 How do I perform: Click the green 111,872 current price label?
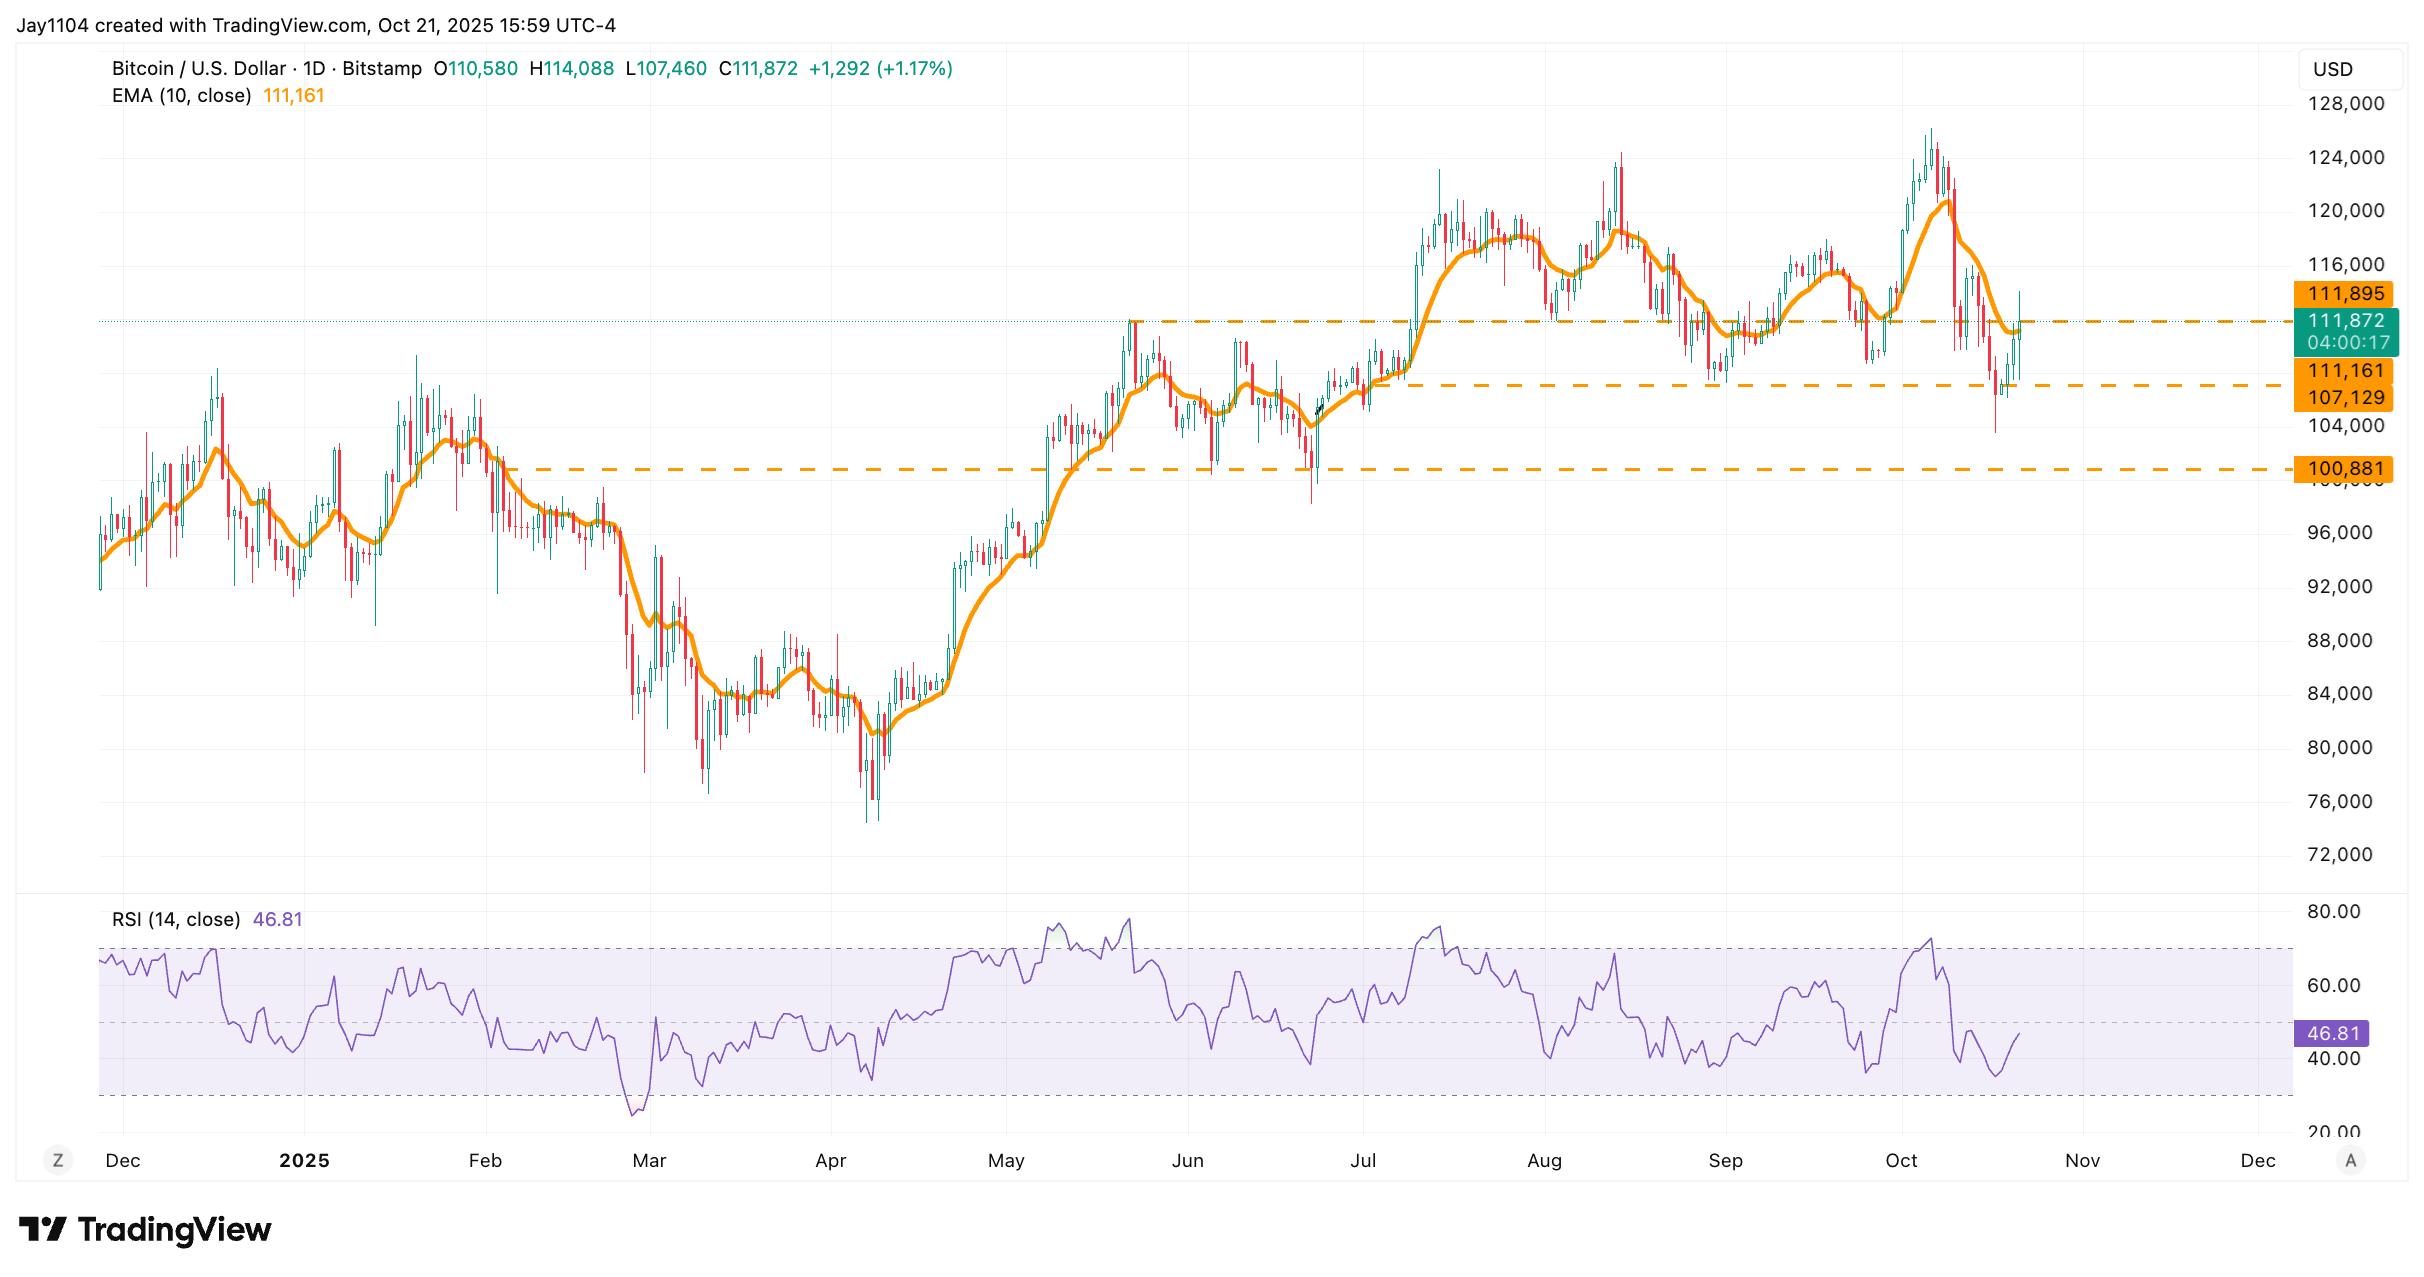point(2345,321)
